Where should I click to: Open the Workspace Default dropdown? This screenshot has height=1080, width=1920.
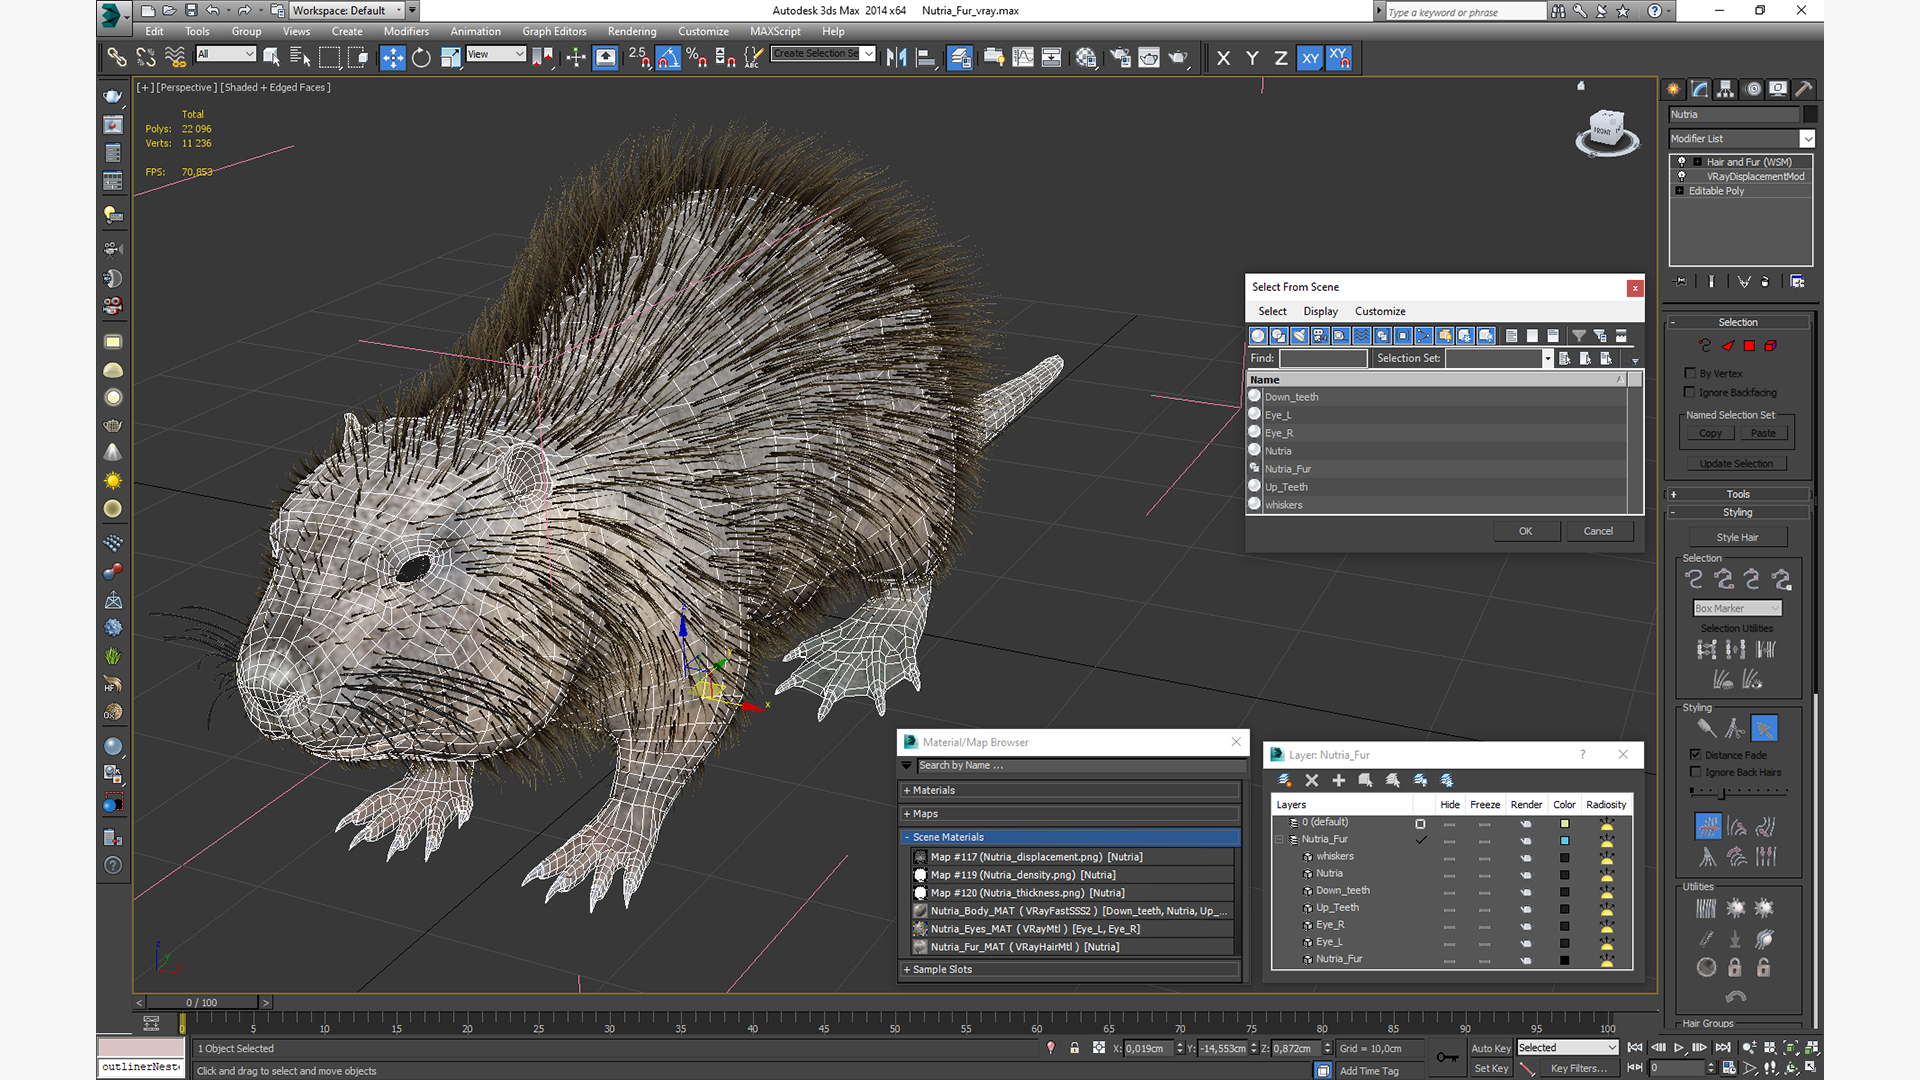(347, 11)
